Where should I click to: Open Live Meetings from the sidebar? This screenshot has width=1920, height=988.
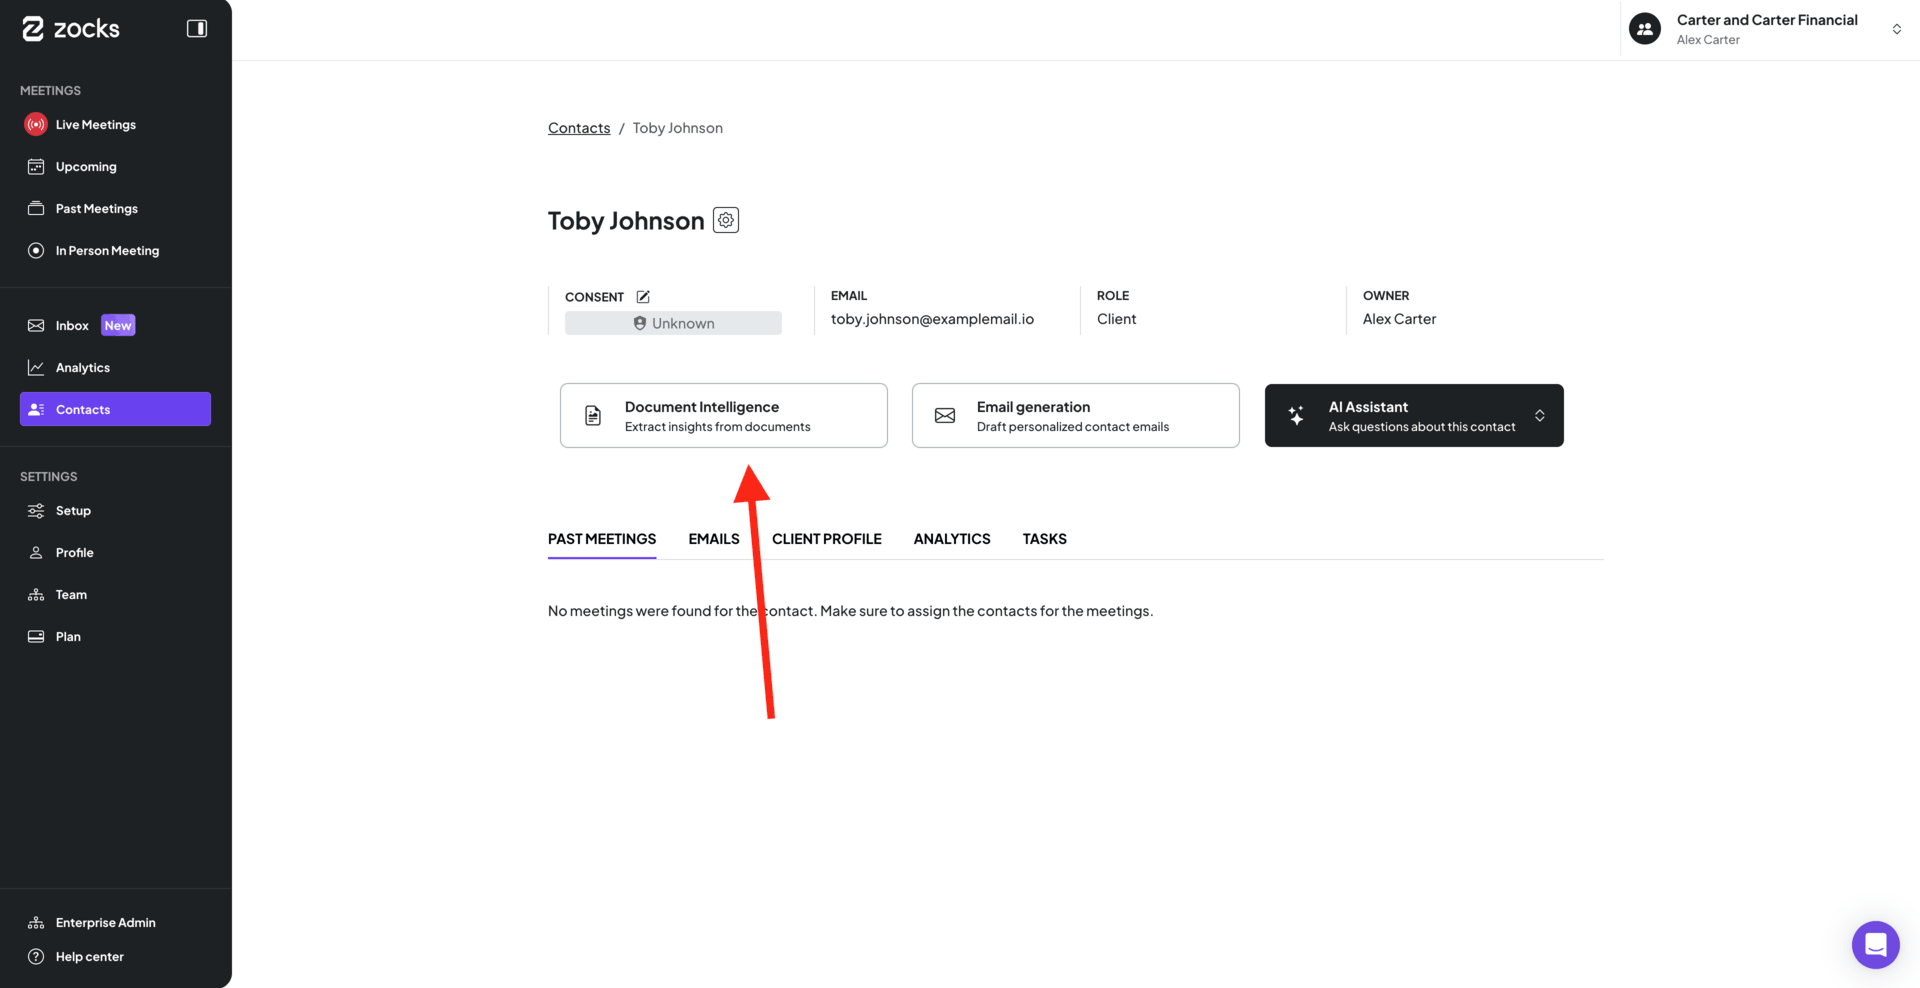coord(95,125)
